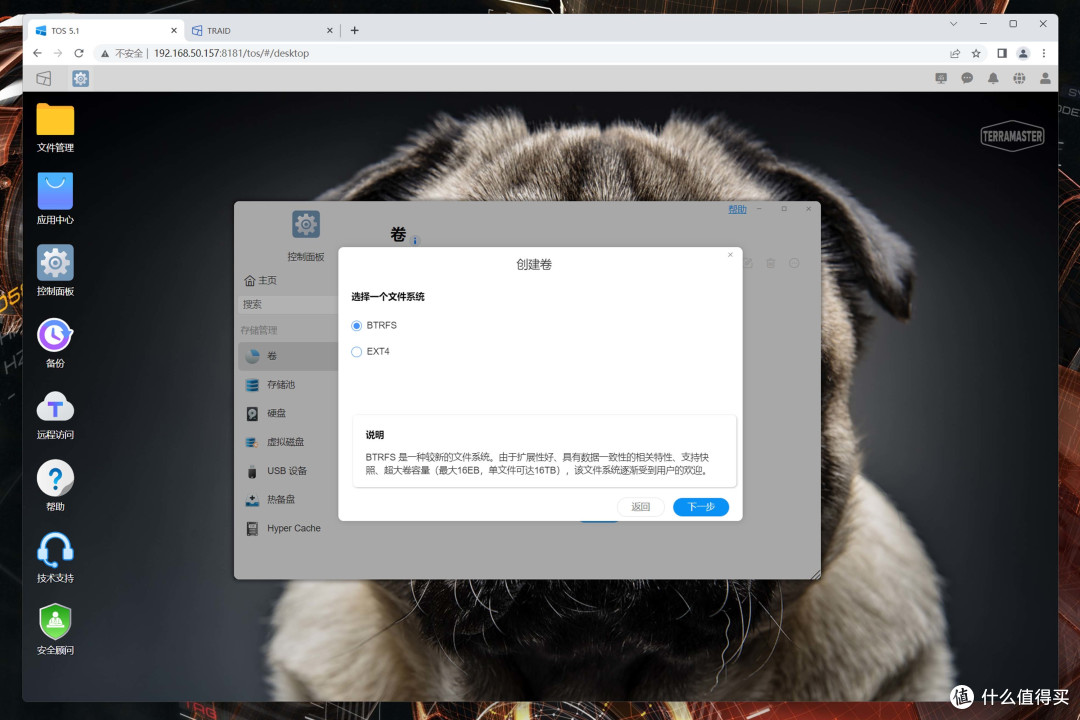Close the TRAID browser tab

329,30
